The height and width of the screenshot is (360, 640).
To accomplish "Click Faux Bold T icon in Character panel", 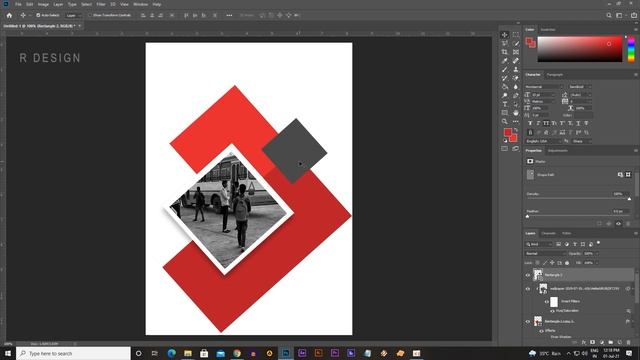I will tap(530, 123).
